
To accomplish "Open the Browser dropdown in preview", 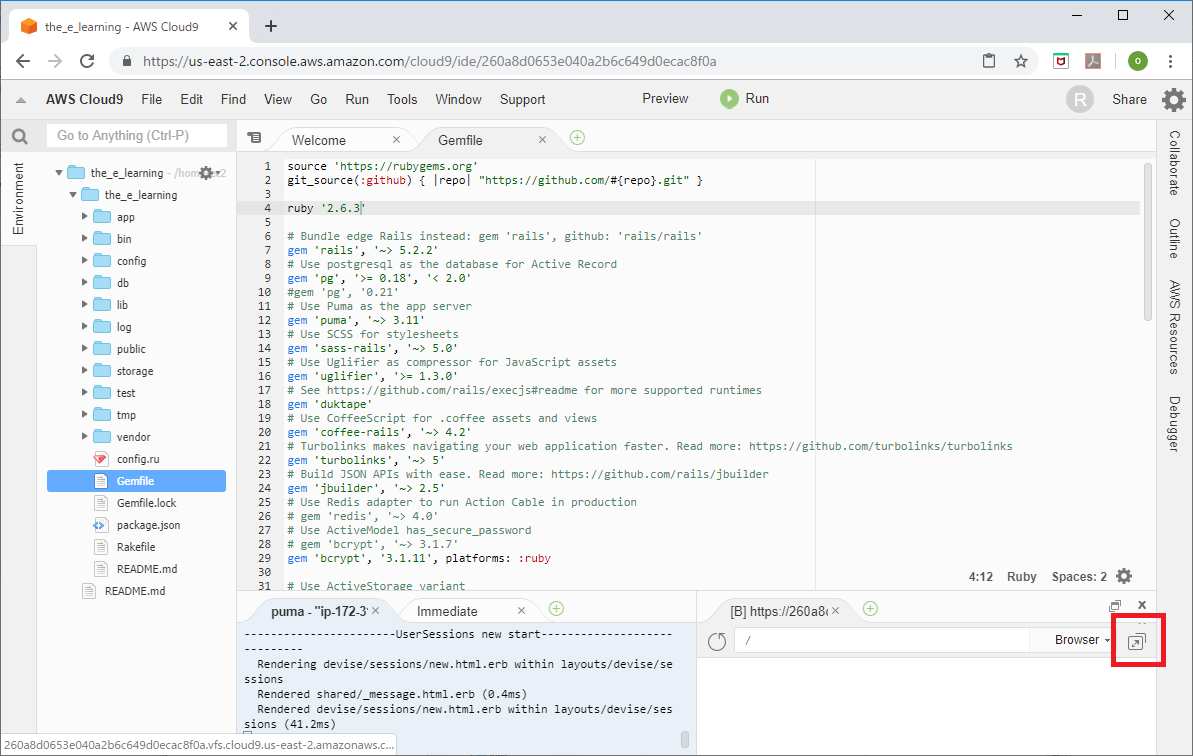I will (x=1081, y=640).
